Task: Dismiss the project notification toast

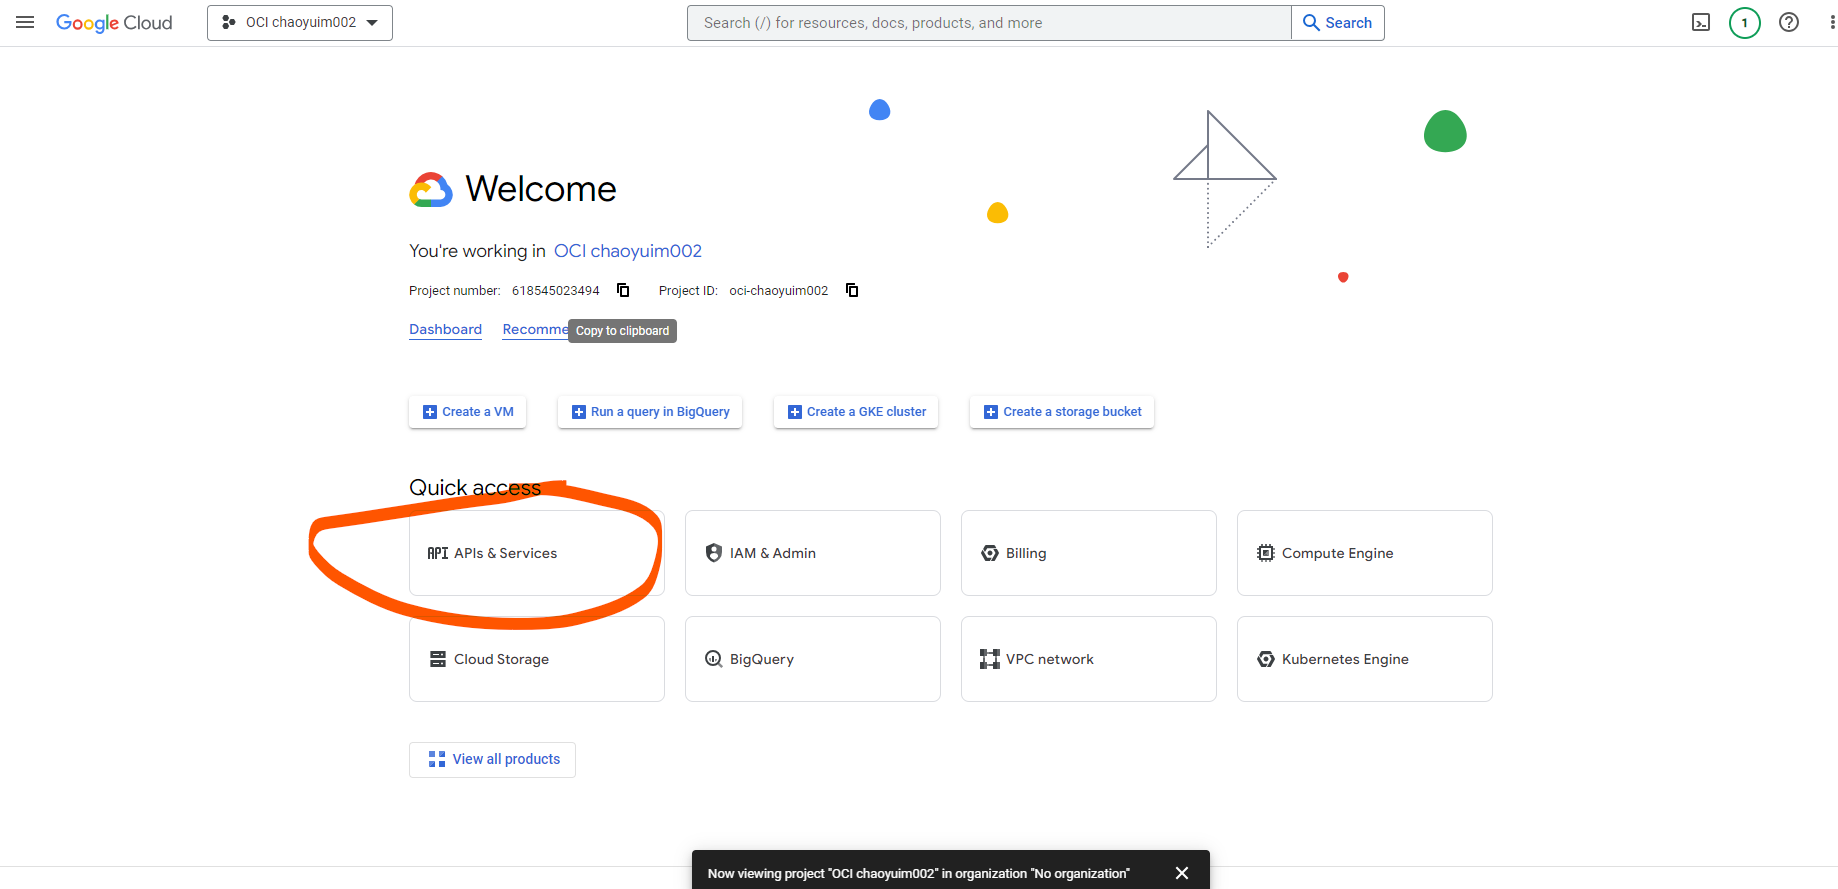Action: click(x=1181, y=873)
